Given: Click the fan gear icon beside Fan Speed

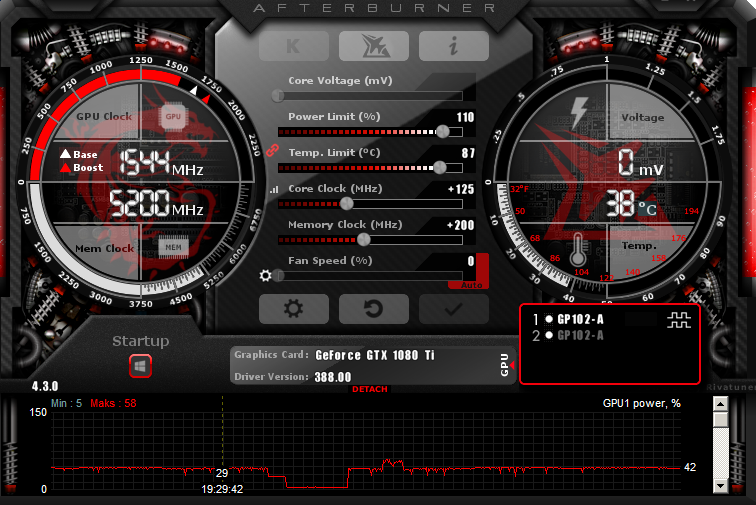Looking at the screenshot, I should coord(265,275).
